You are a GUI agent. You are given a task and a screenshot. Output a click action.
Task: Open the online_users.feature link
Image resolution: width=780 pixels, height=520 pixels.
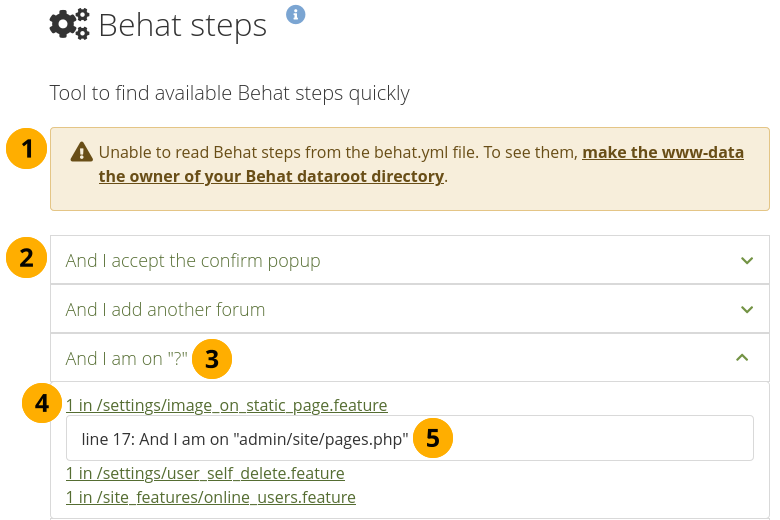210,497
